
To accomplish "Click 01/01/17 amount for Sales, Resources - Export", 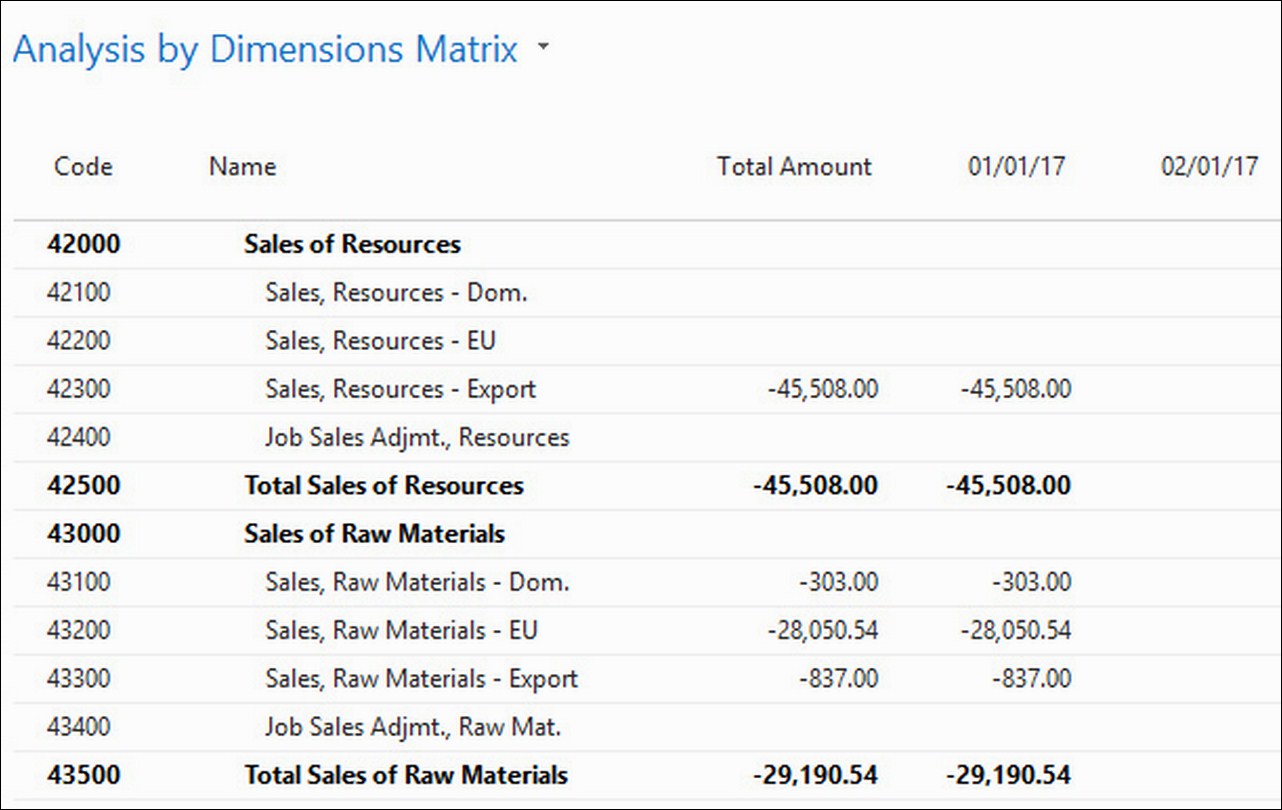I will [1016, 388].
